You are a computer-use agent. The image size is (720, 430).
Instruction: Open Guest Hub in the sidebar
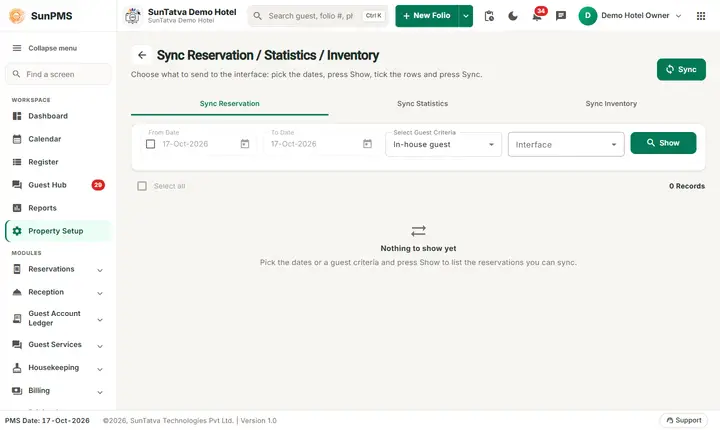click(58, 185)
